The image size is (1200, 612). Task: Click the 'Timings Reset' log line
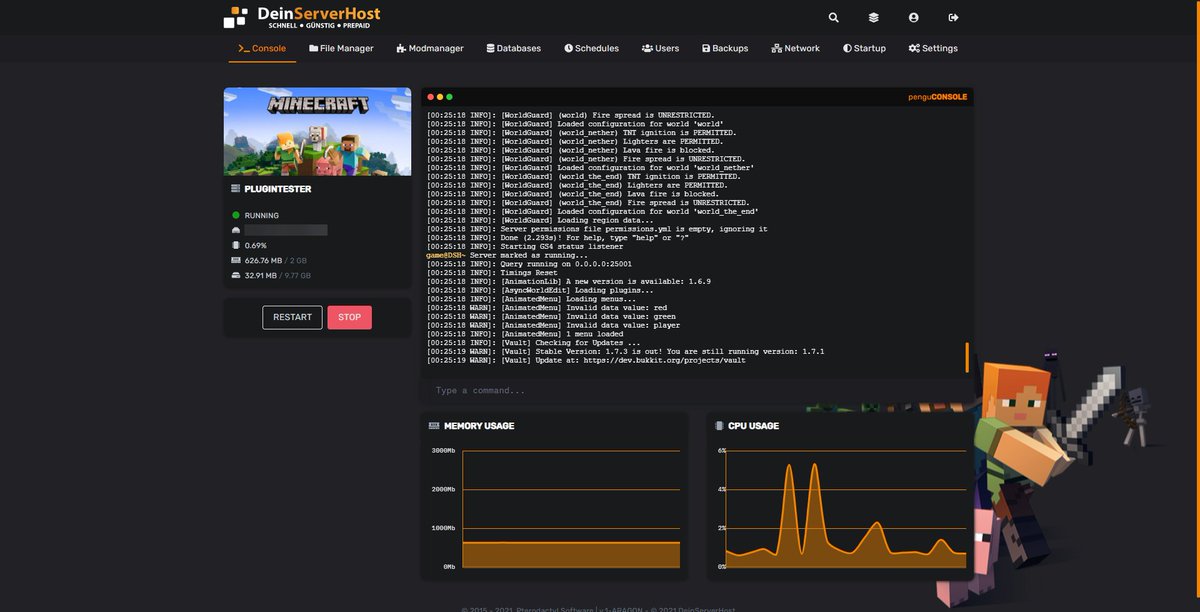coord(492,273)
